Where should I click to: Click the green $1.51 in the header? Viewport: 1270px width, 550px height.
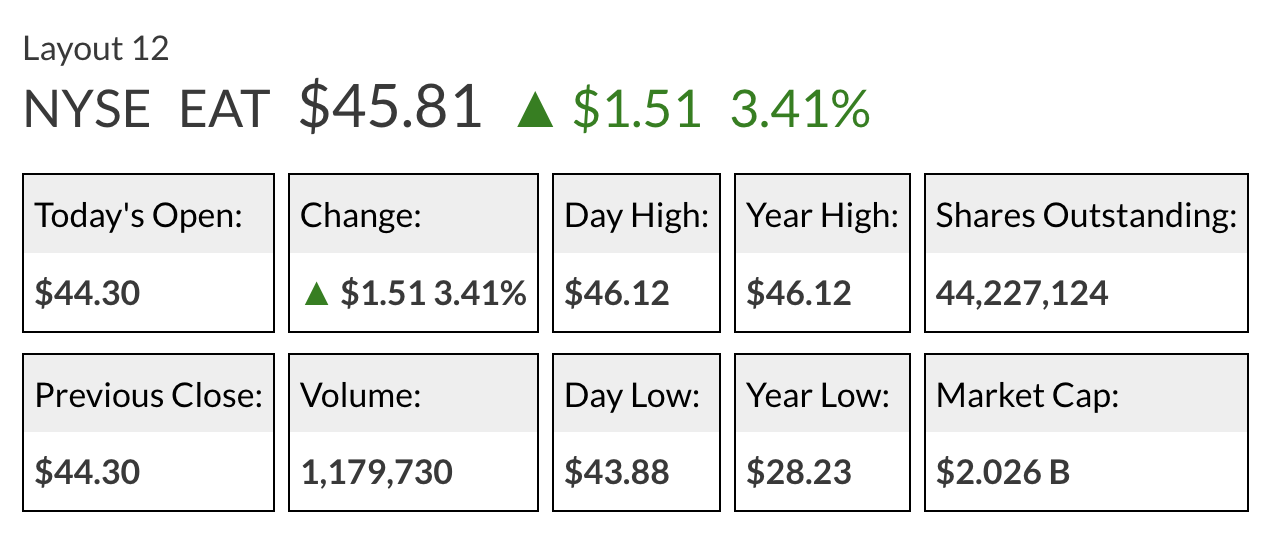pyautogui.click(x=636, y=110)
